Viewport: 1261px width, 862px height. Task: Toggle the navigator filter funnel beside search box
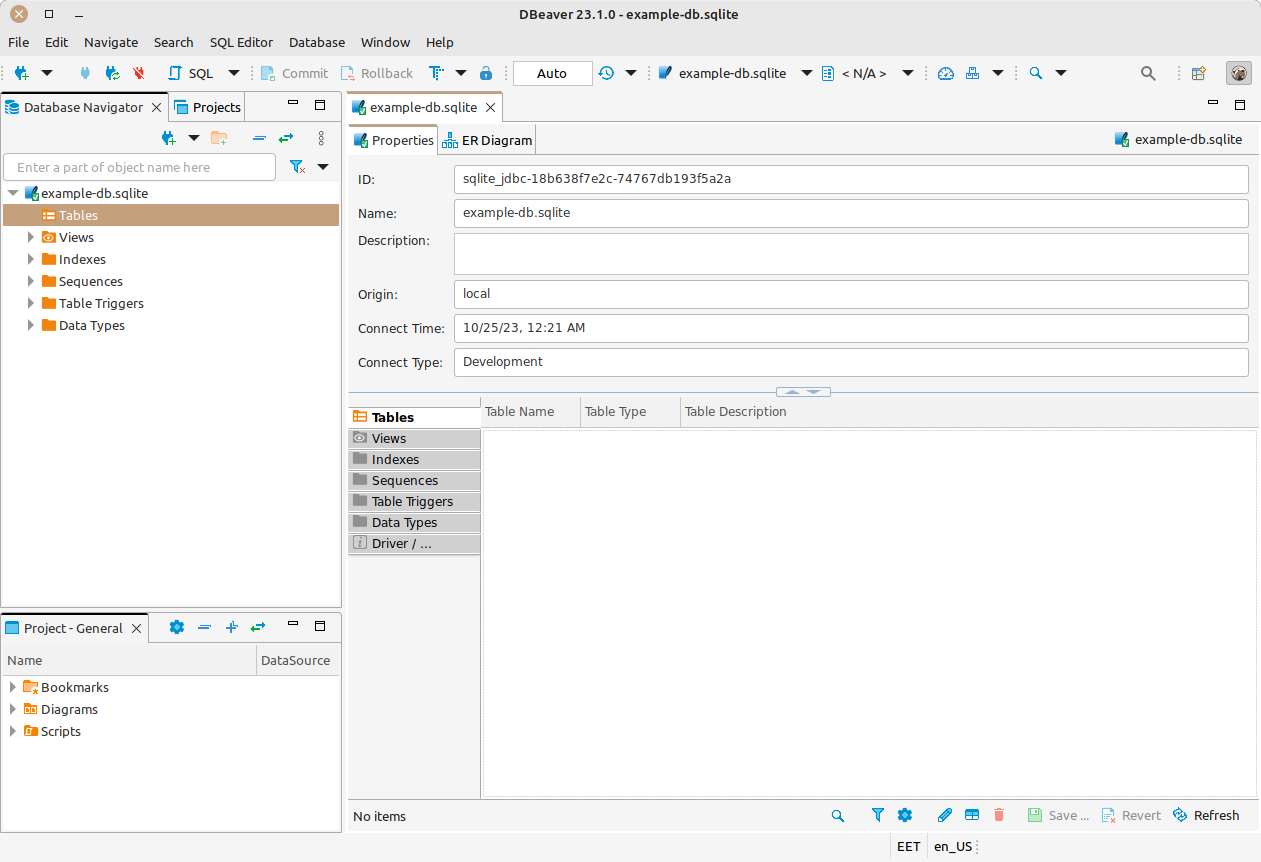click(x=298, y=167)
